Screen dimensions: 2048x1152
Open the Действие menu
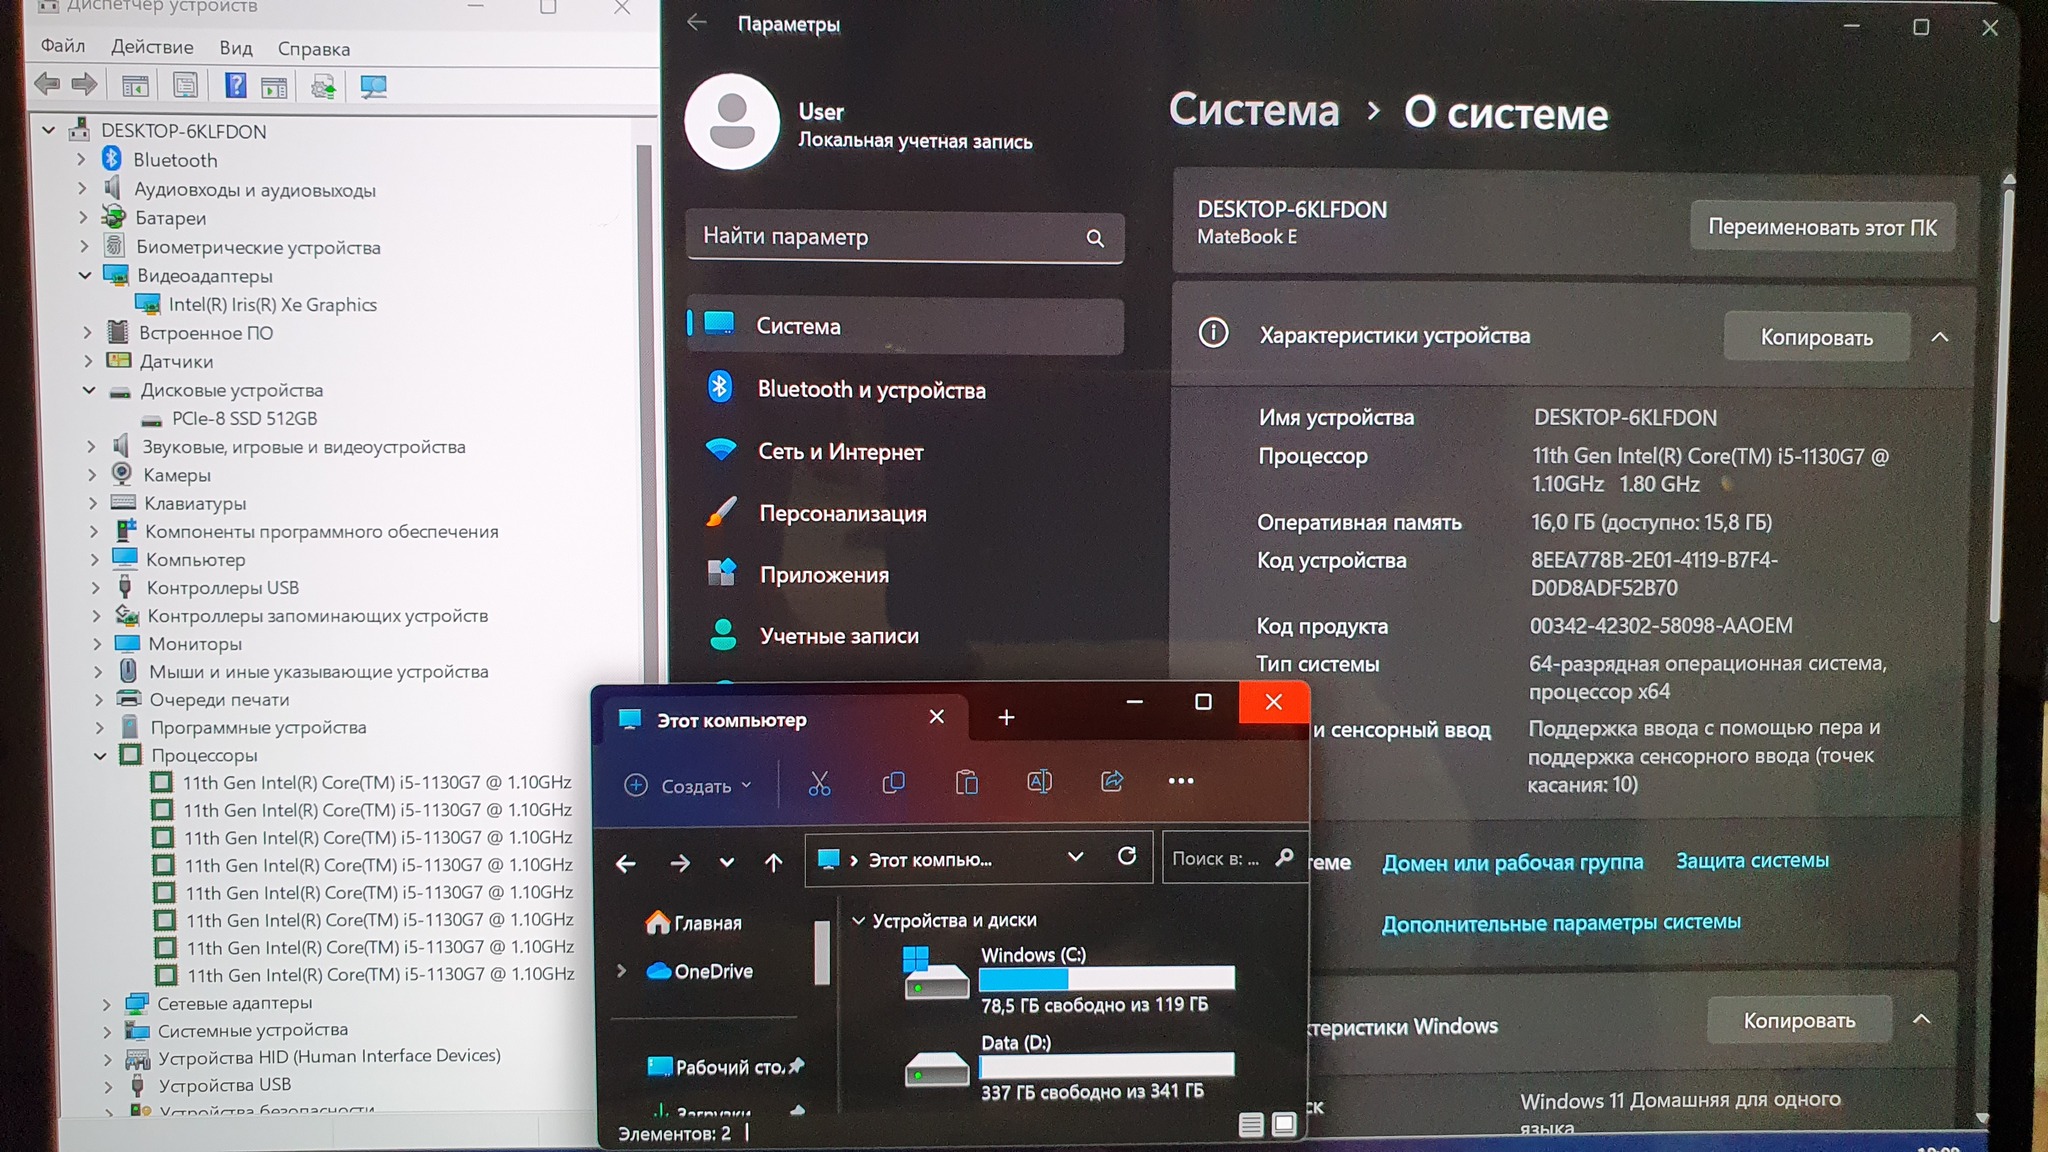152,47
